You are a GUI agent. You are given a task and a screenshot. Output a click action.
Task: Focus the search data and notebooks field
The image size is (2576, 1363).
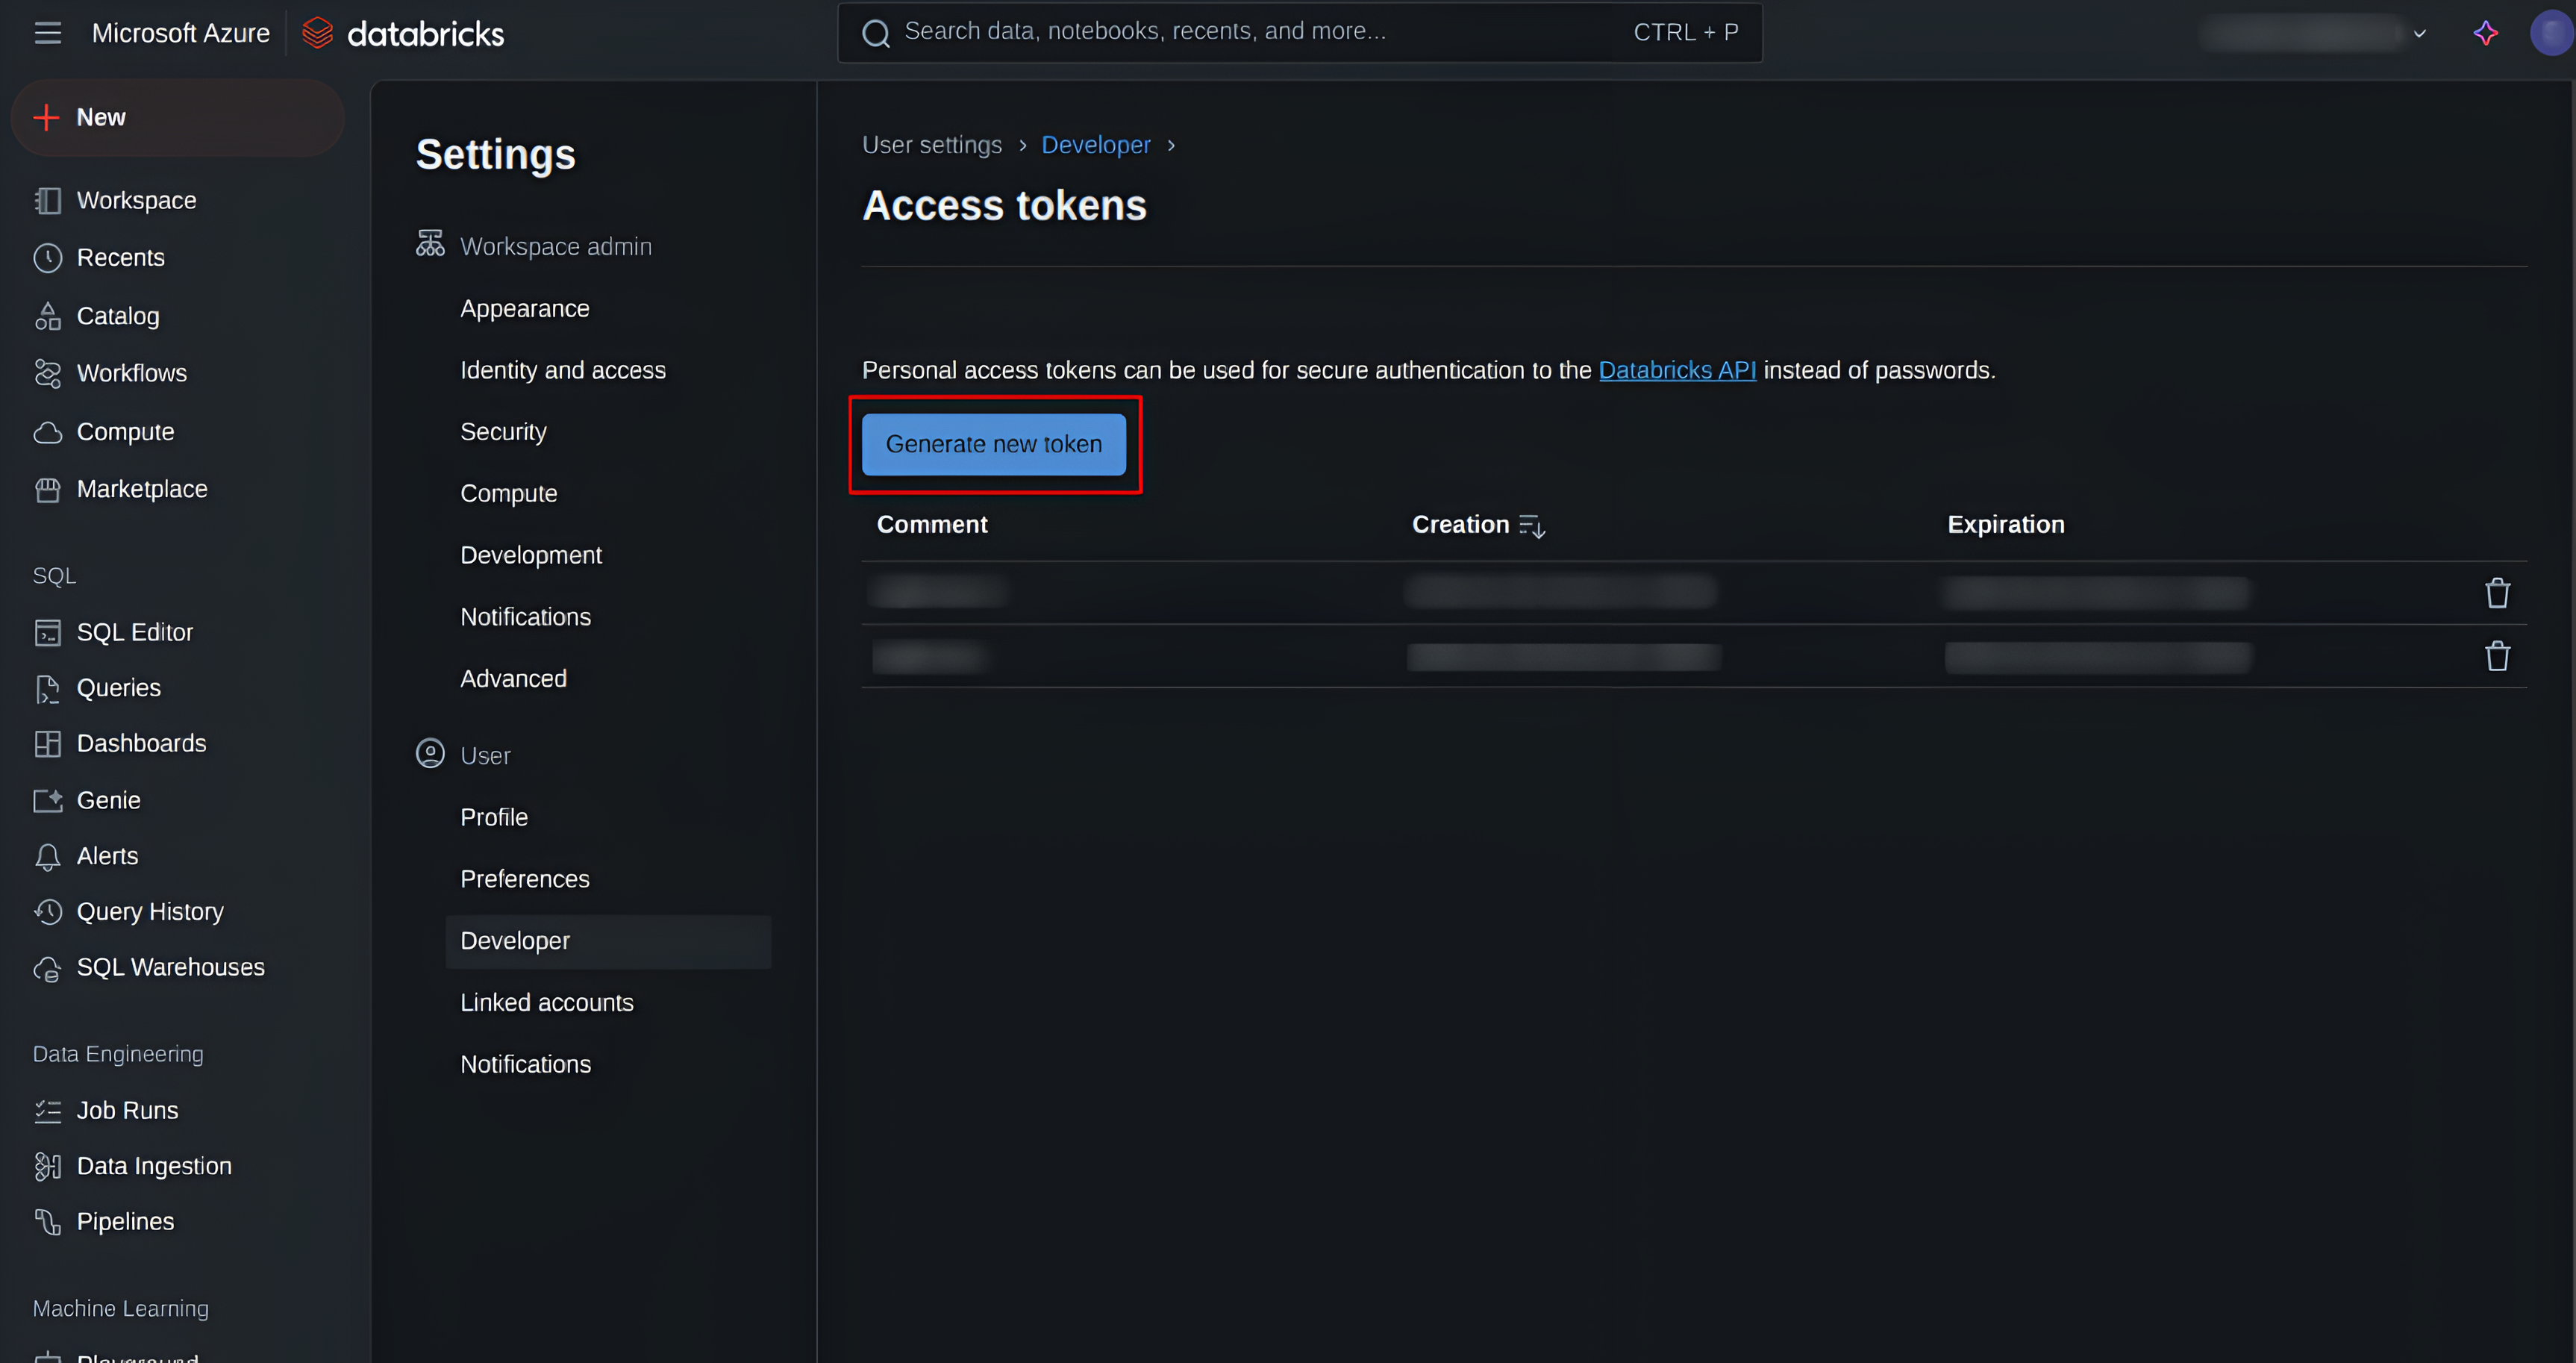1299,32
